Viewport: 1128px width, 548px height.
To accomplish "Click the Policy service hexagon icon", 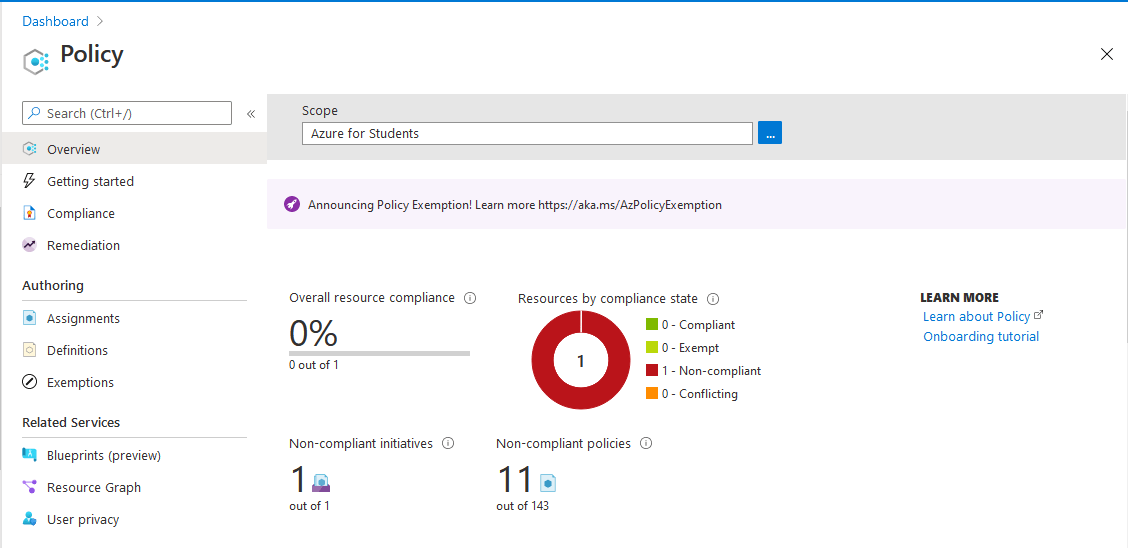I will click(35, 62).
